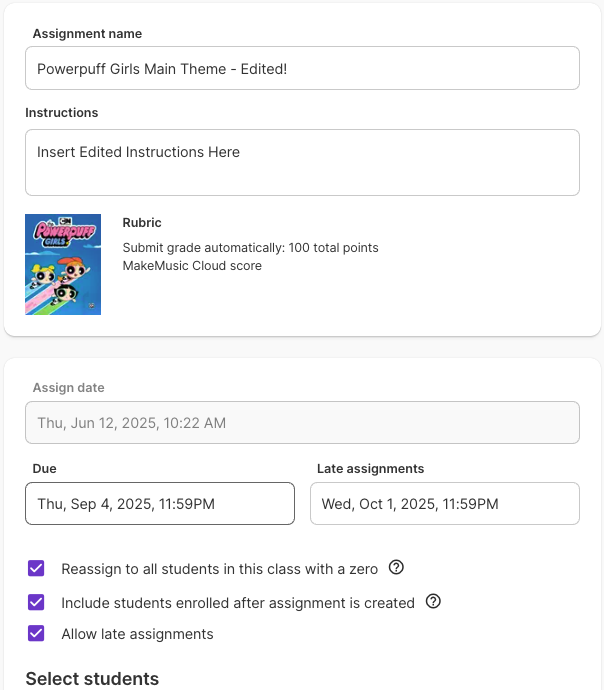
Task: Click inside the Instructions text area
Action: (302, 162)
